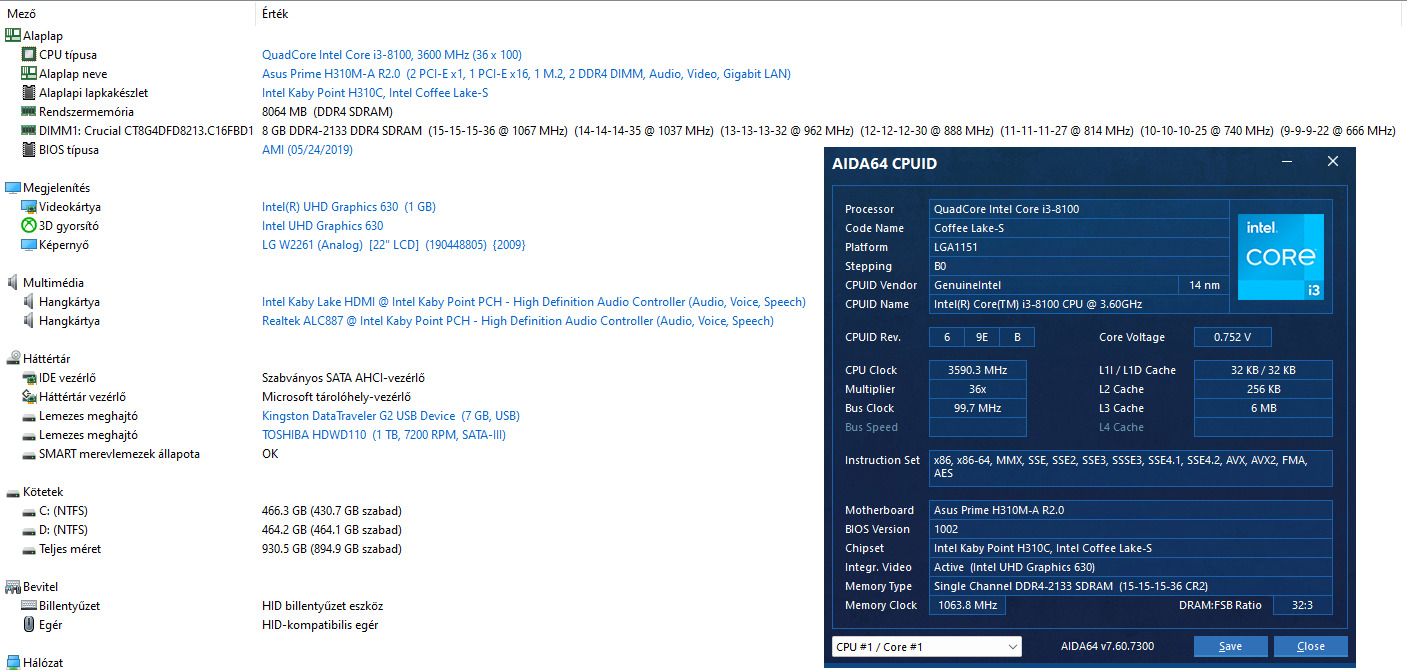Click the speaker icon of Intel Kaby Lake HDMI Hangkártya

[x=29, y=302]
